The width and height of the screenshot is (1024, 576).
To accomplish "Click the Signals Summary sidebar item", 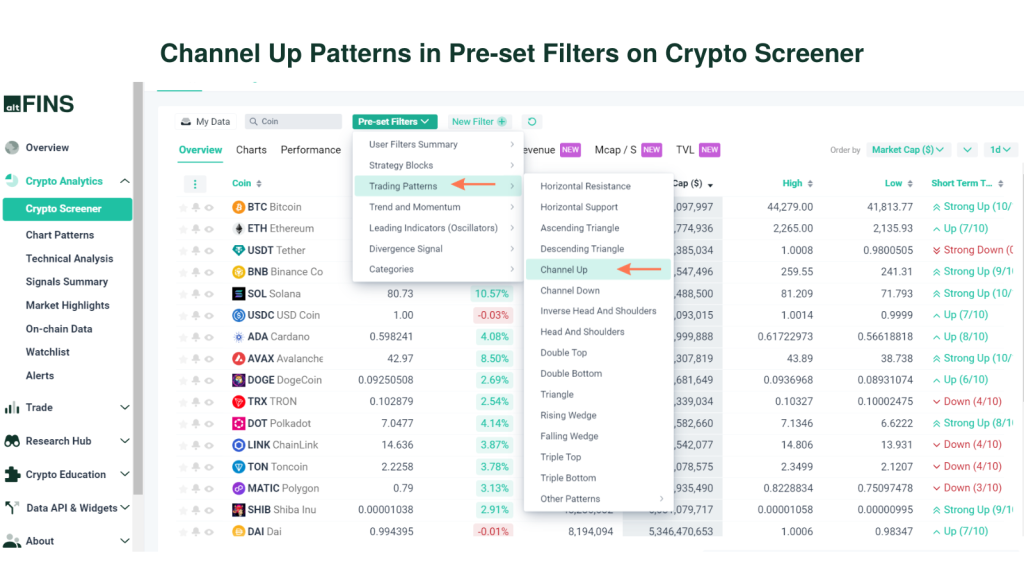I will point(67,281).
